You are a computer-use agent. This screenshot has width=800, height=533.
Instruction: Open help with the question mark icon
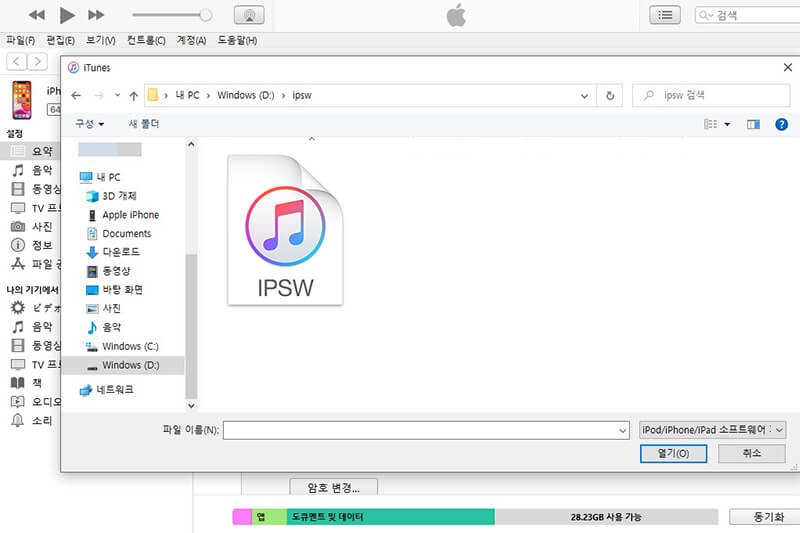click(781, 124)
